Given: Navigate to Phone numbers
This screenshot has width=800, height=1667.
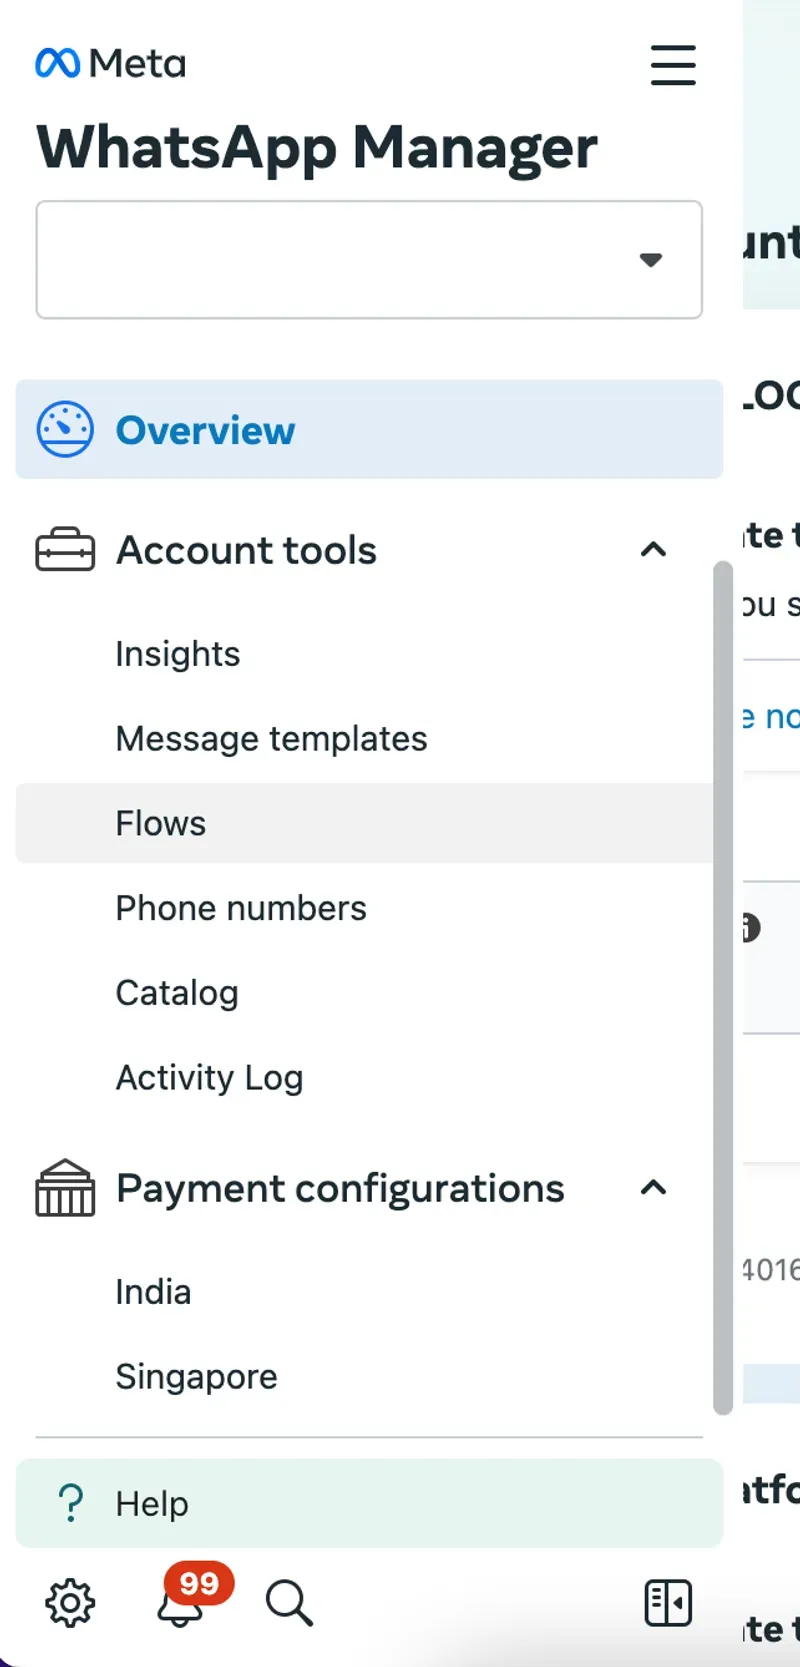Looking at the screenshot, I should (x=242, y=908).
